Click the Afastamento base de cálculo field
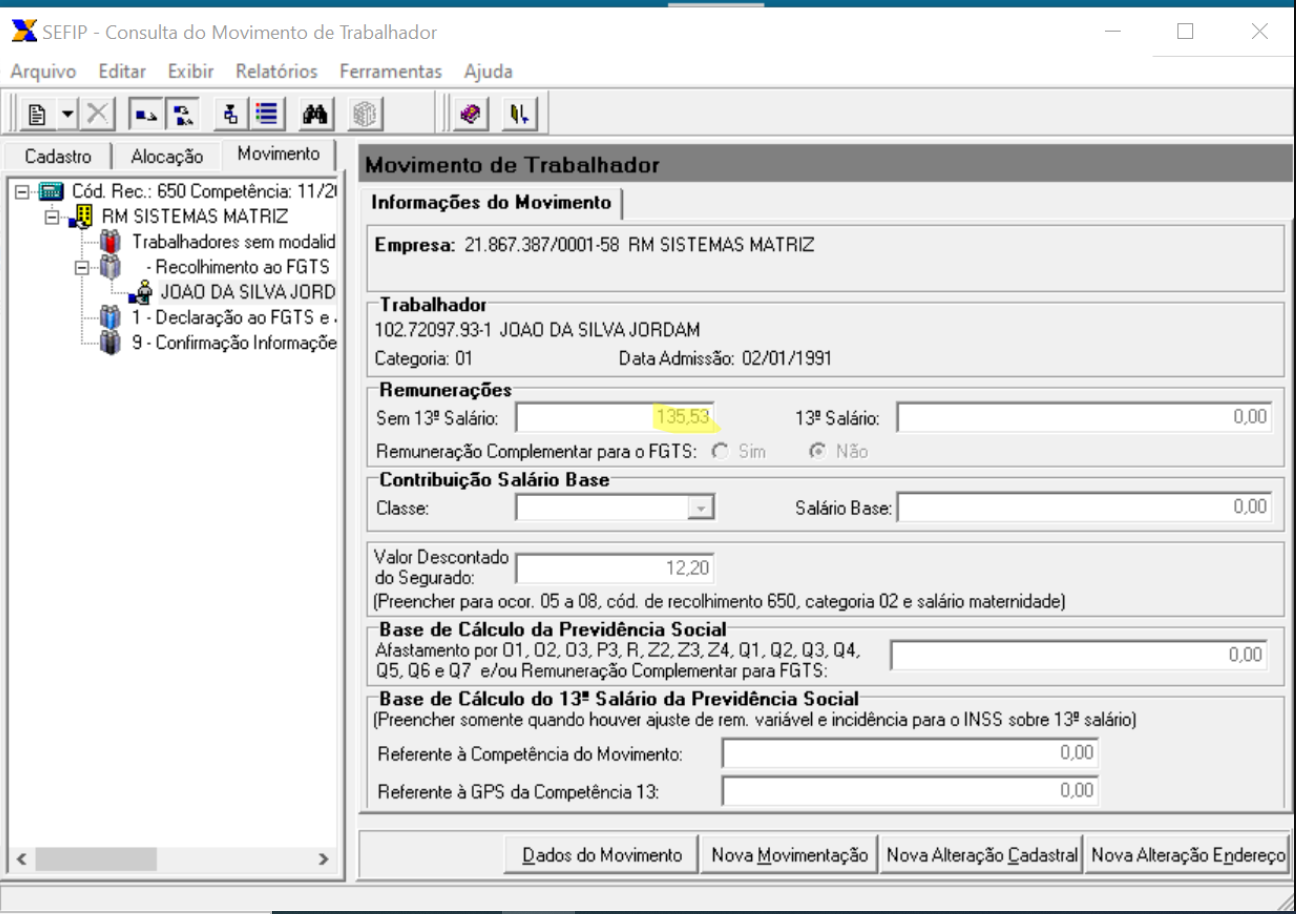This screenshot has width=1296, height=914. click(x=1079, y=654)
